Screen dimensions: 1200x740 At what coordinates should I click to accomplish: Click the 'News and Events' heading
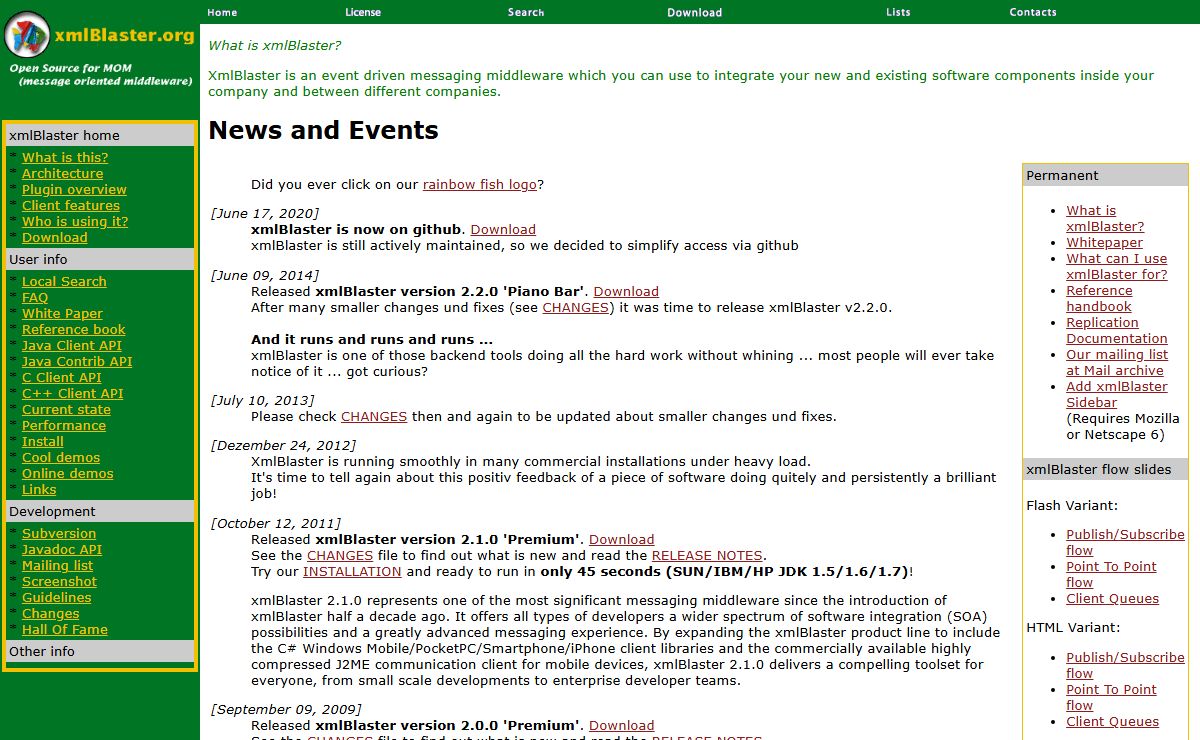click(x=323, y=130)
